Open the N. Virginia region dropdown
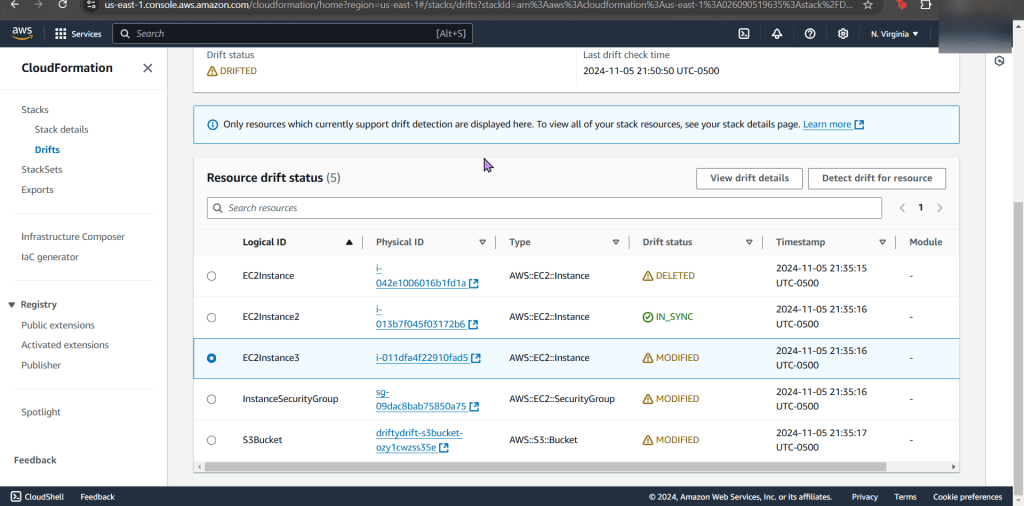1024x506 pixels. pos(894,34)
